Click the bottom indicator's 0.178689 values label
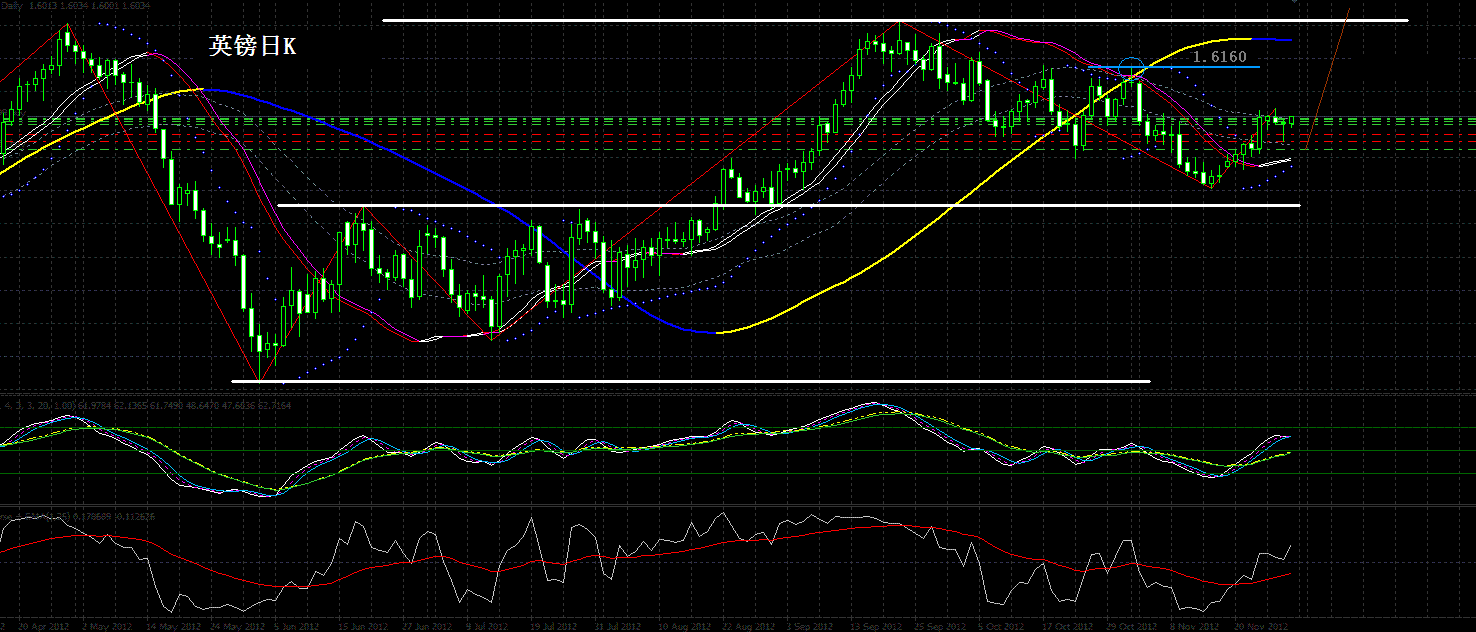 click(x=78, y=516)
